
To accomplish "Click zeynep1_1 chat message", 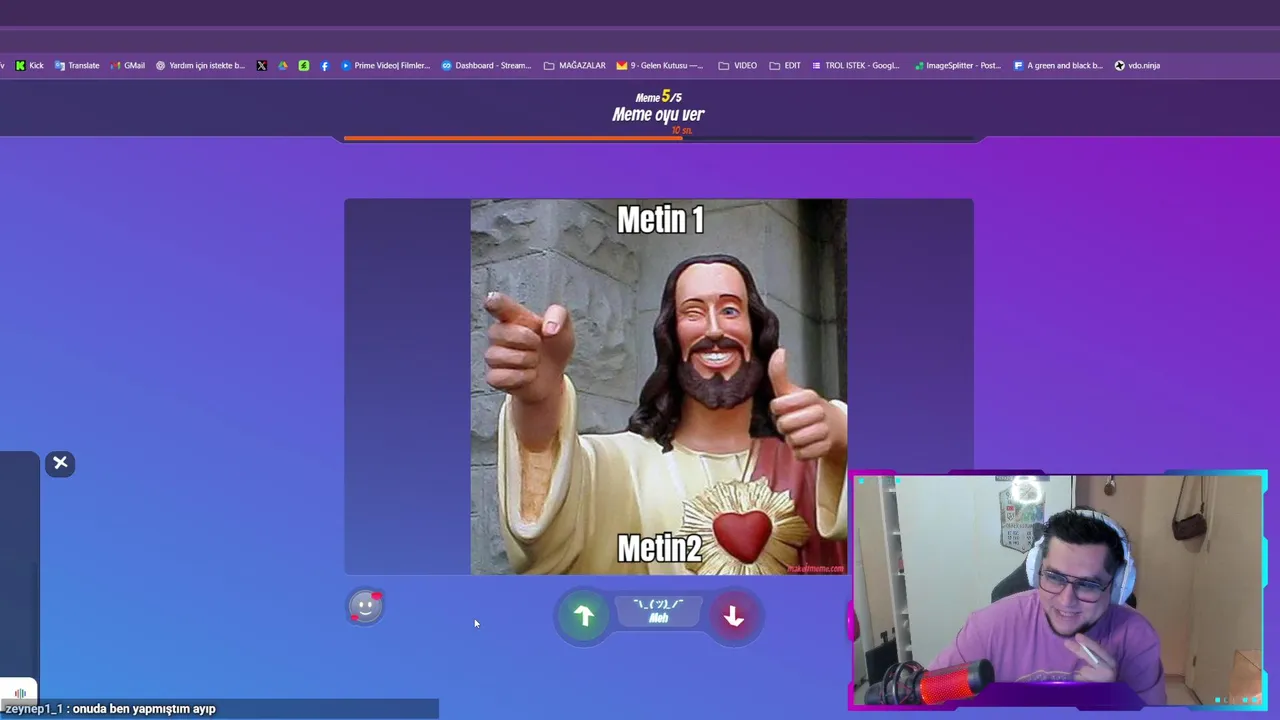I will (x=110, y=709).
